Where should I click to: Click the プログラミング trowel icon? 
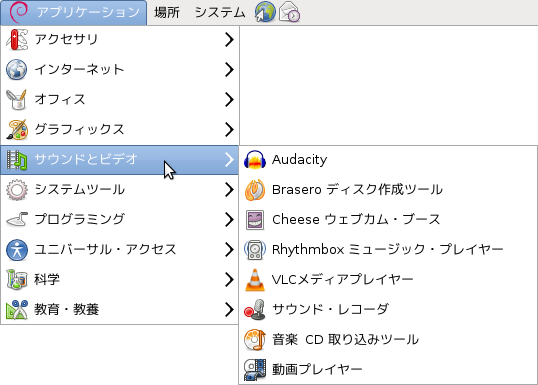[x=16, y=220]
